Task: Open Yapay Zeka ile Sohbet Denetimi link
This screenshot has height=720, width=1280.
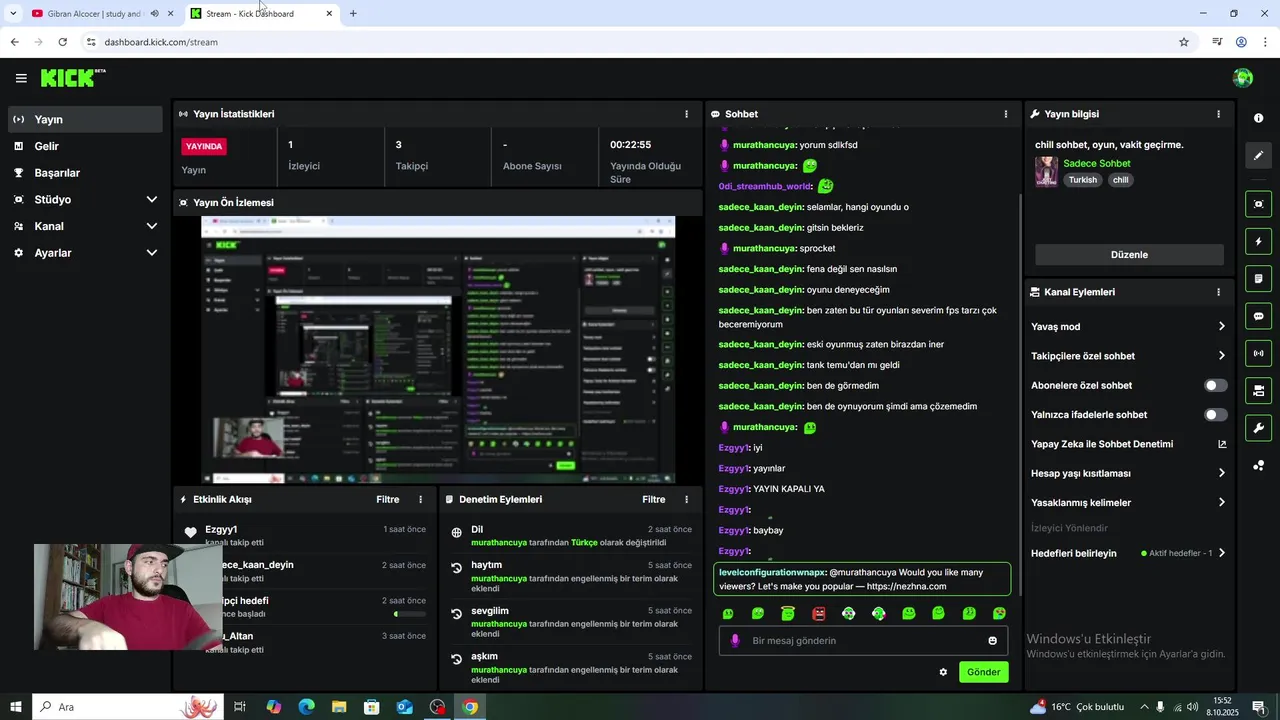Action: [x=1129, y=444]
